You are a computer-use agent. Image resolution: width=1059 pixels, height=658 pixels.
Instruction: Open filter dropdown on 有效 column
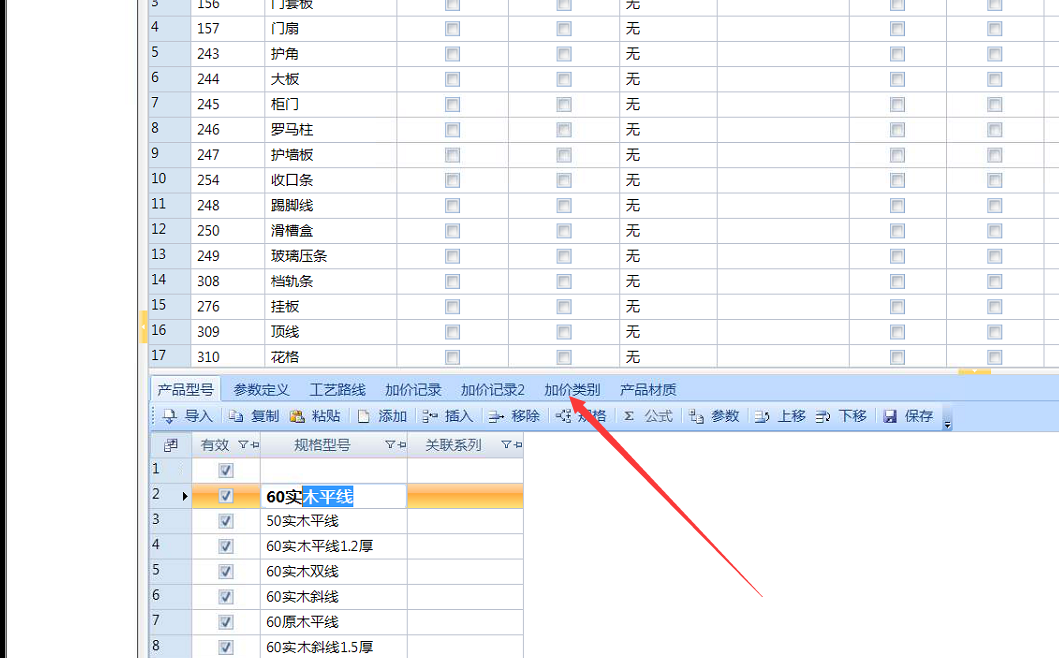pos(243,445)
